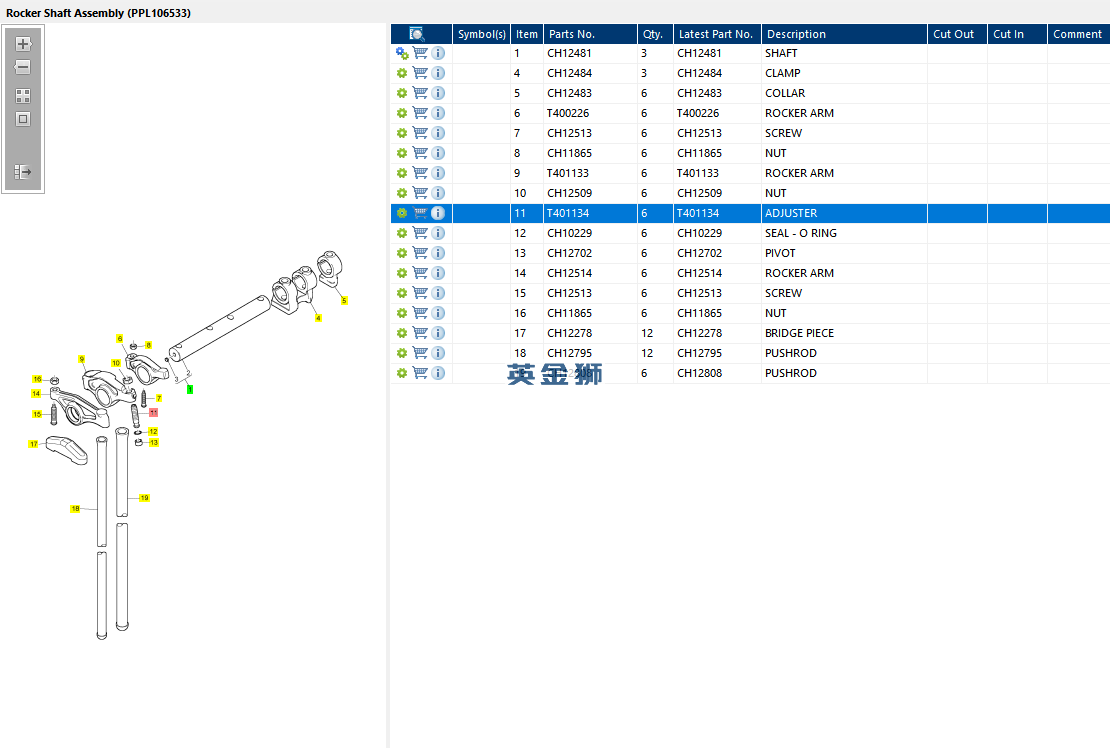The image size is (1110, 748).
Task: Sort by Description column header
Action: coord(844,34)
